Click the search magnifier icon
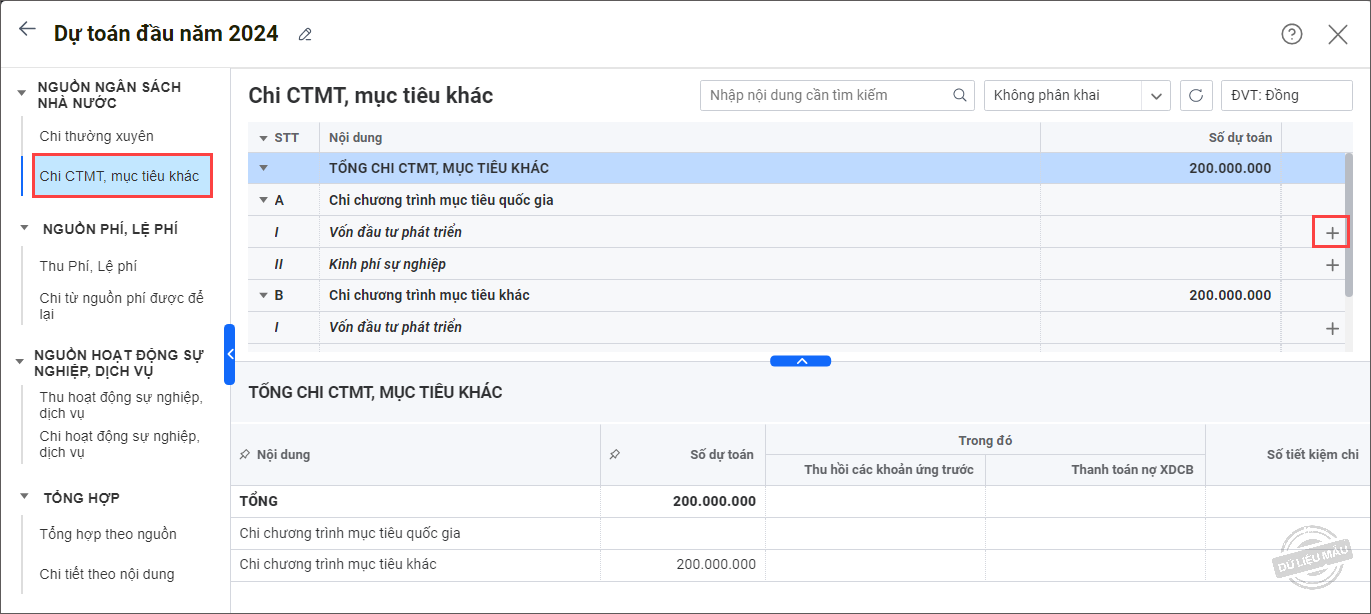The image size is (1371, 614). point(959,95)
